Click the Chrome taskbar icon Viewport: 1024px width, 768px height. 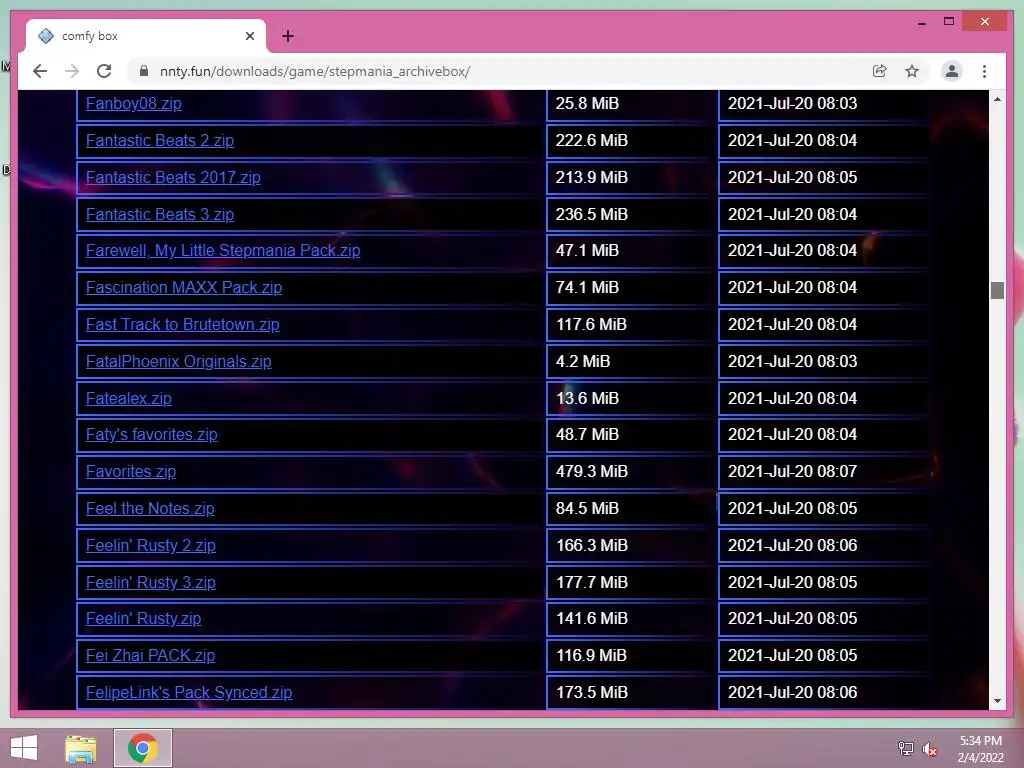[142, 748]
